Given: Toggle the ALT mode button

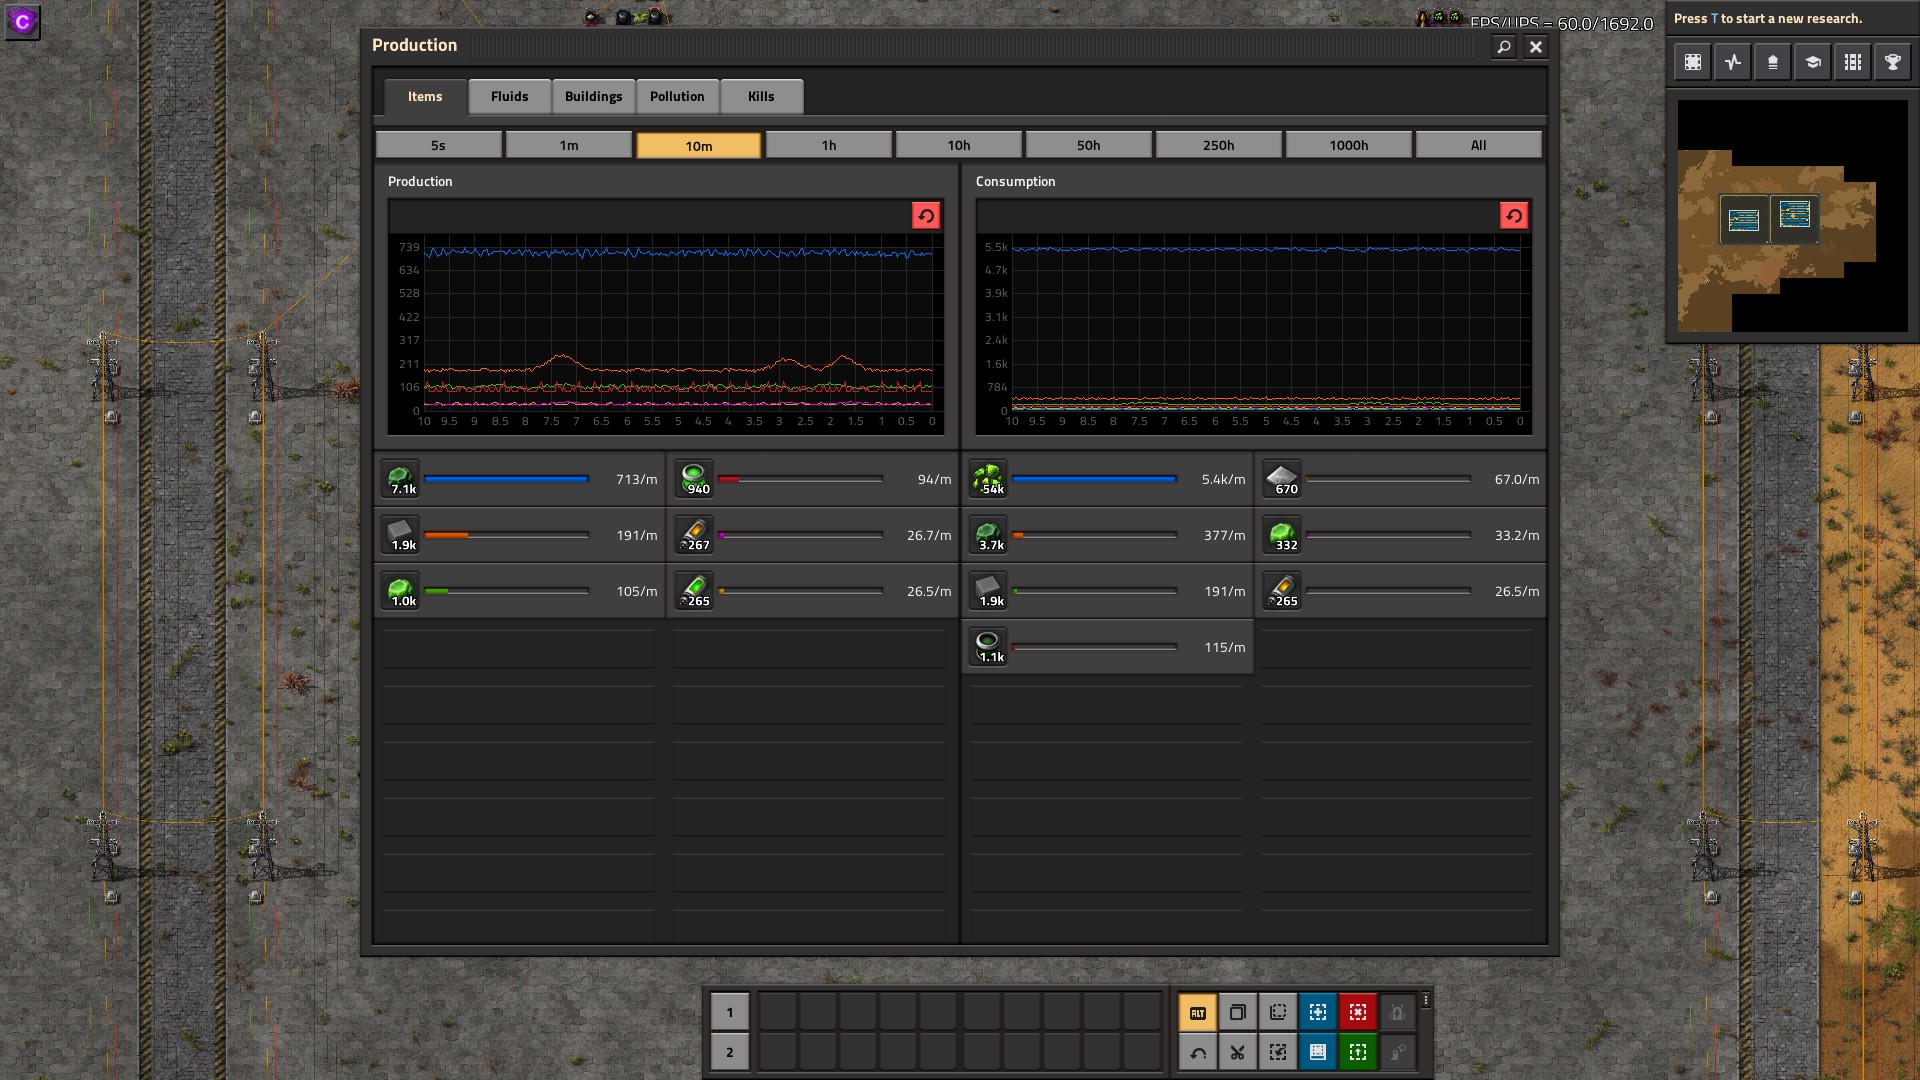Looking at the screenshot, I should 1197,1012.
